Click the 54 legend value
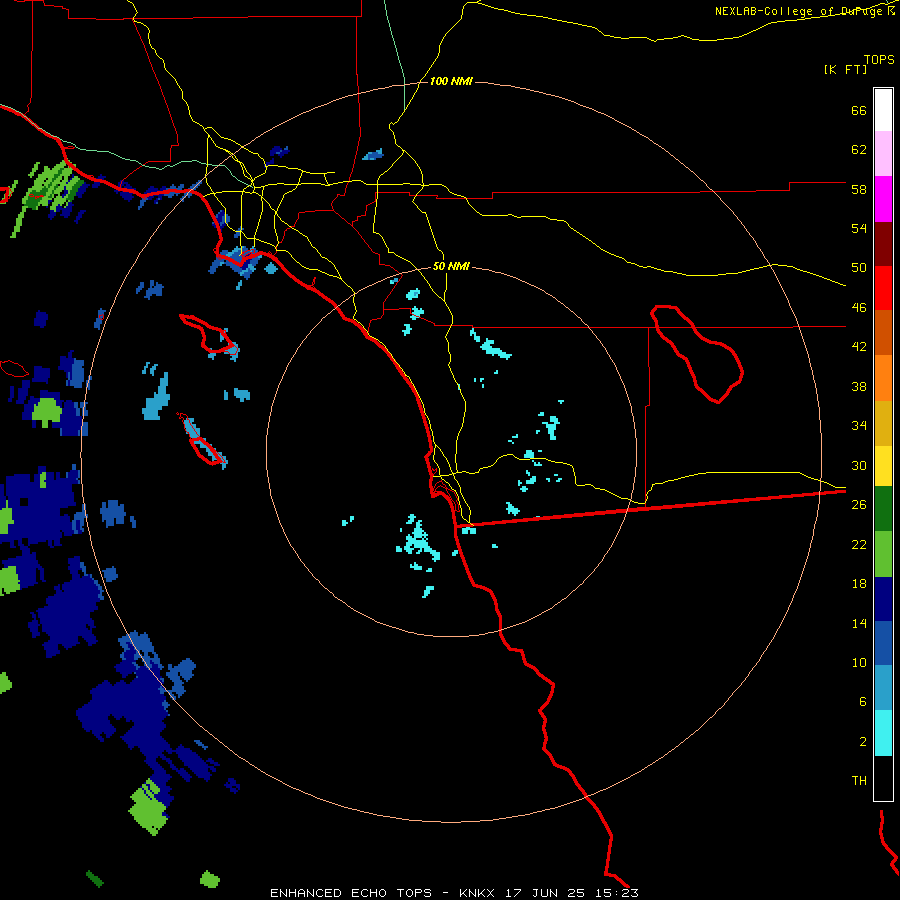The height and width of the screenshot is (900, 900). pos(859,228)
